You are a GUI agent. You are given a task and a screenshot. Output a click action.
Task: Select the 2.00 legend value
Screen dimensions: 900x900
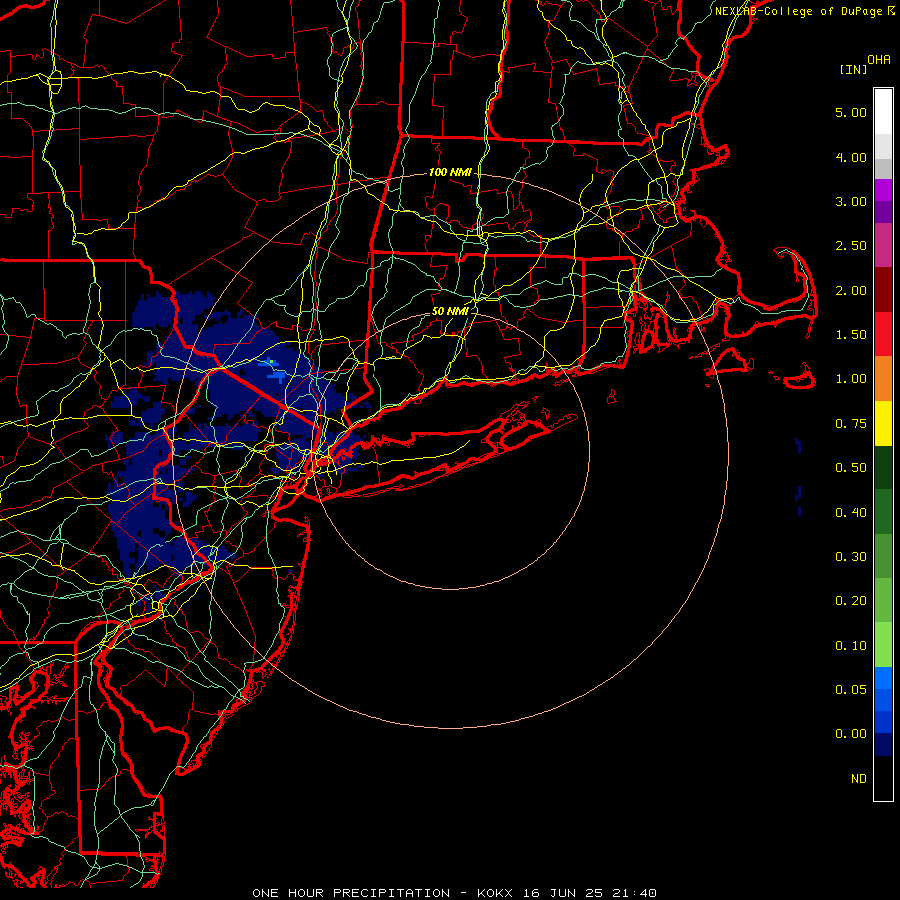click(x=851, y=290)
